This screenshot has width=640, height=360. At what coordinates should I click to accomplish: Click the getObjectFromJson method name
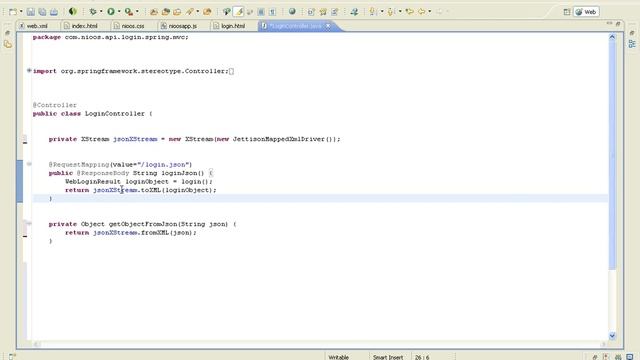point(143,224)
